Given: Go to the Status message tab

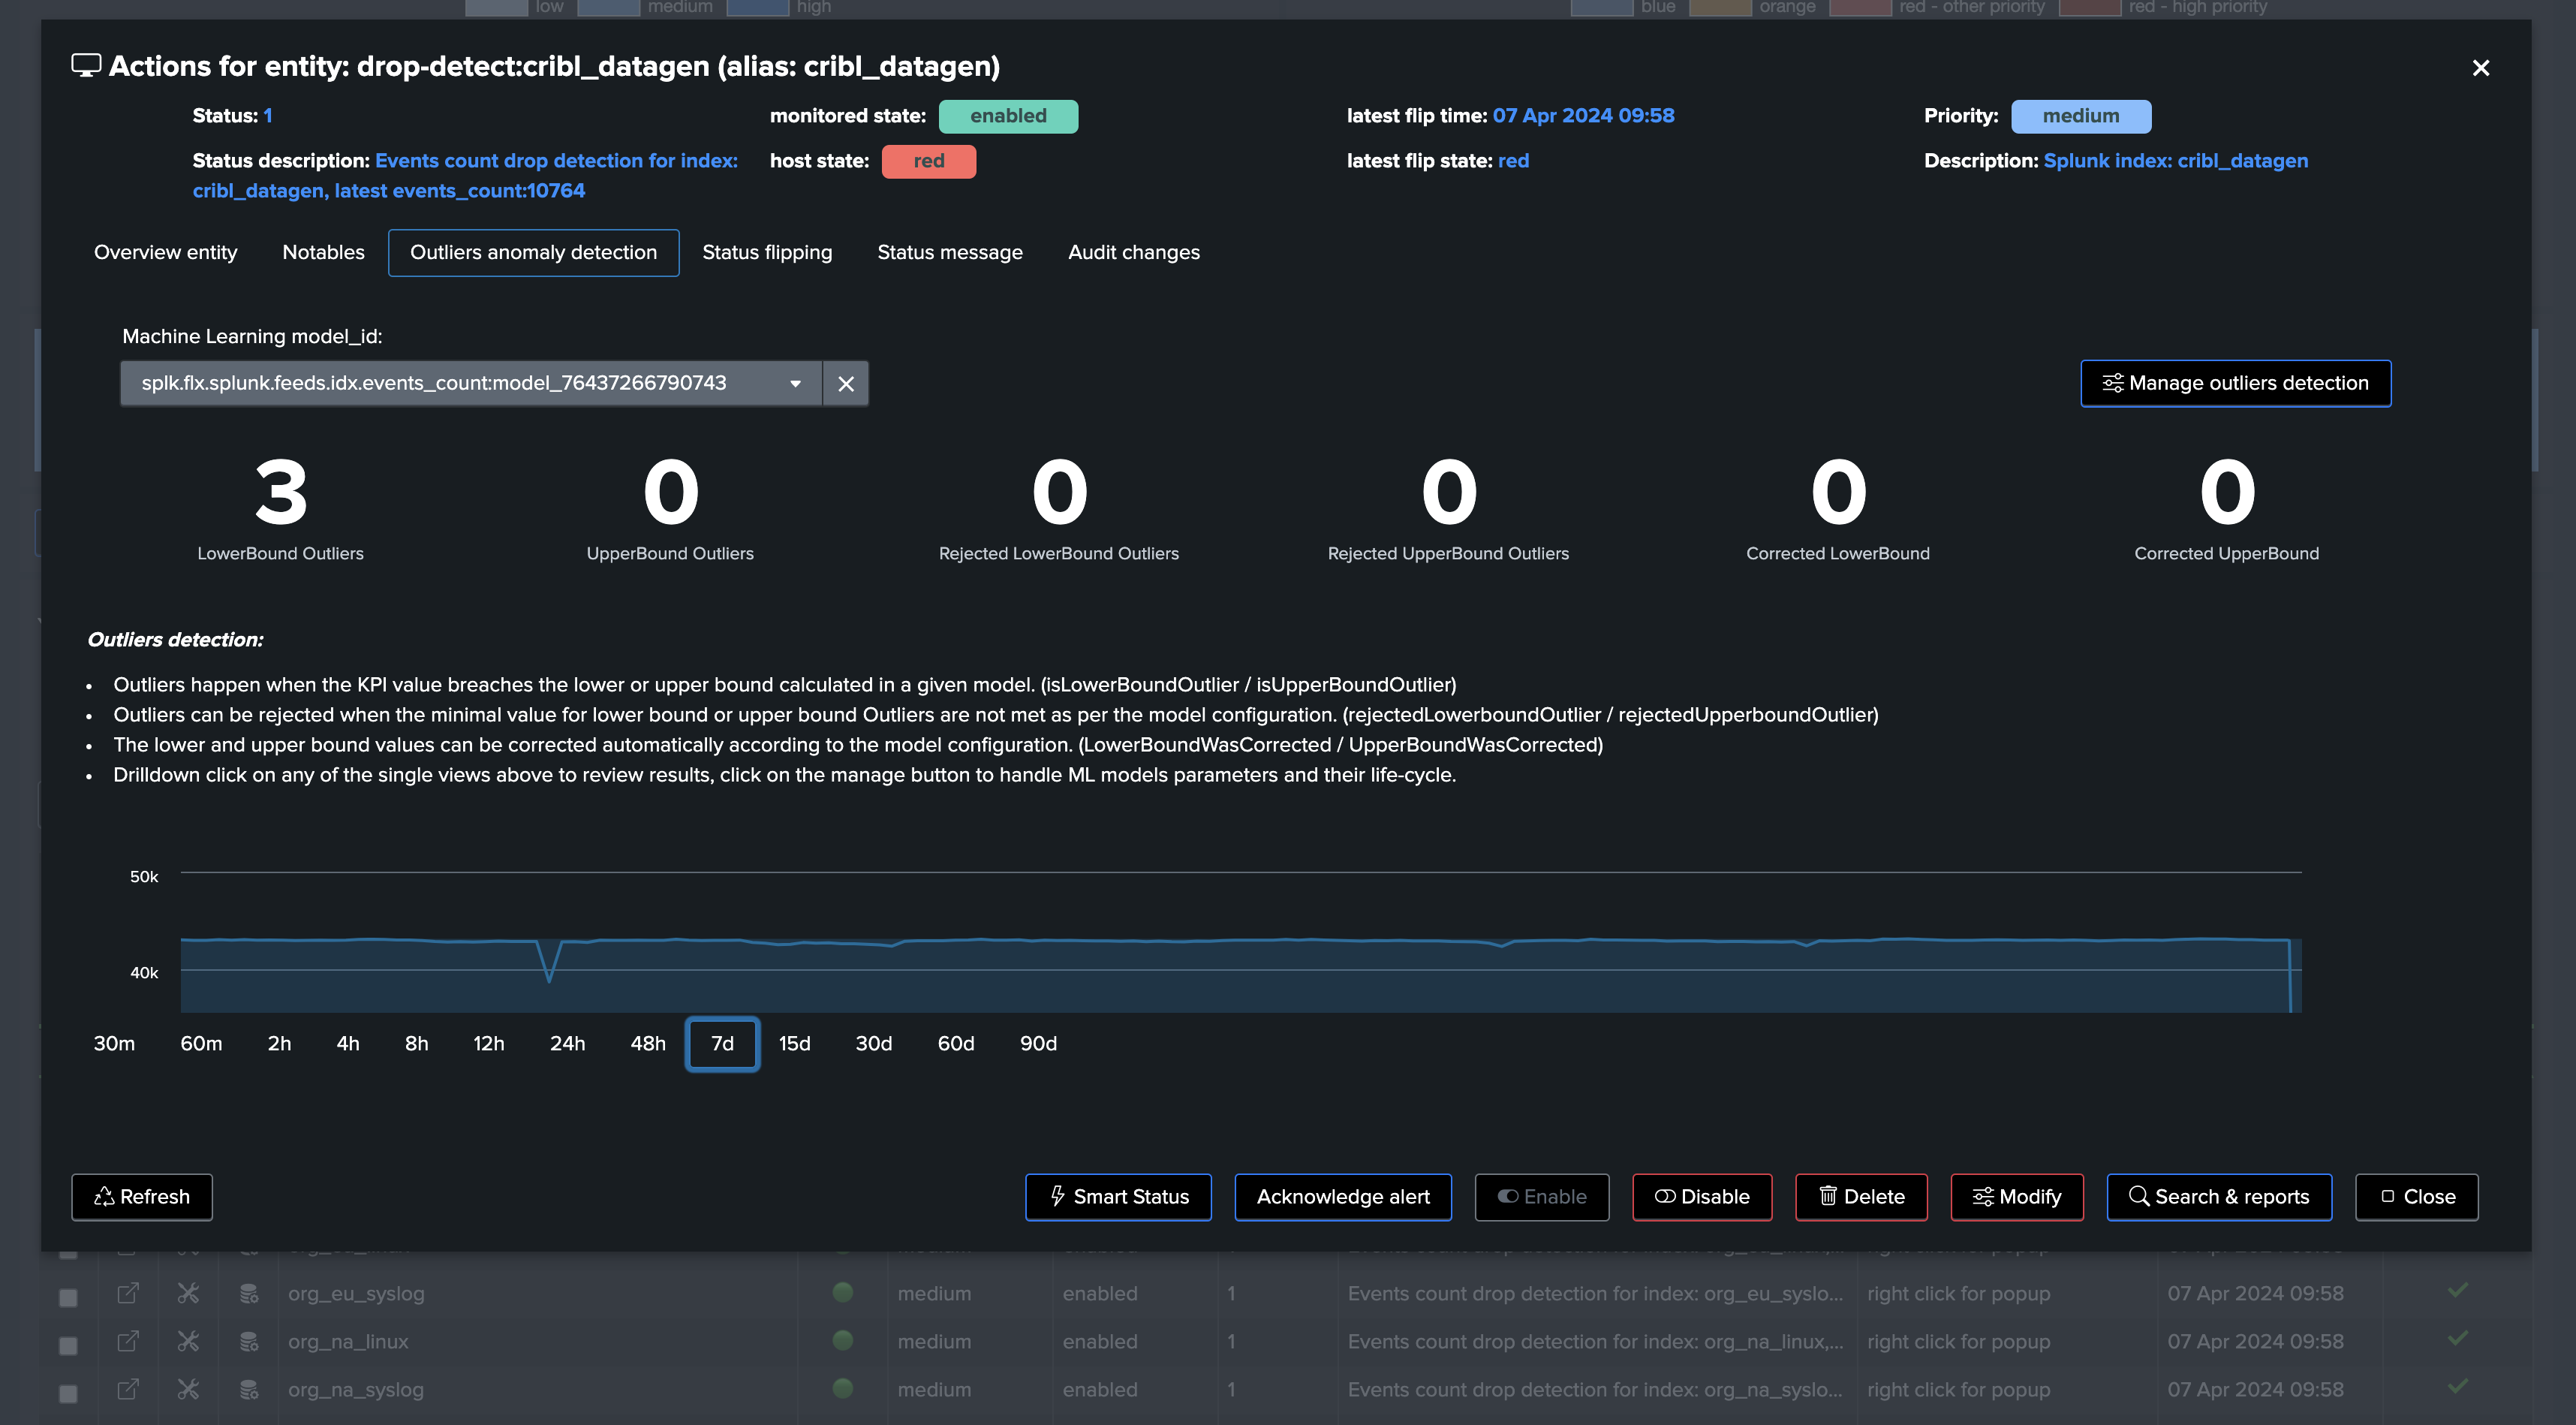Looking at the screenshot, I should tap(950, 252).
